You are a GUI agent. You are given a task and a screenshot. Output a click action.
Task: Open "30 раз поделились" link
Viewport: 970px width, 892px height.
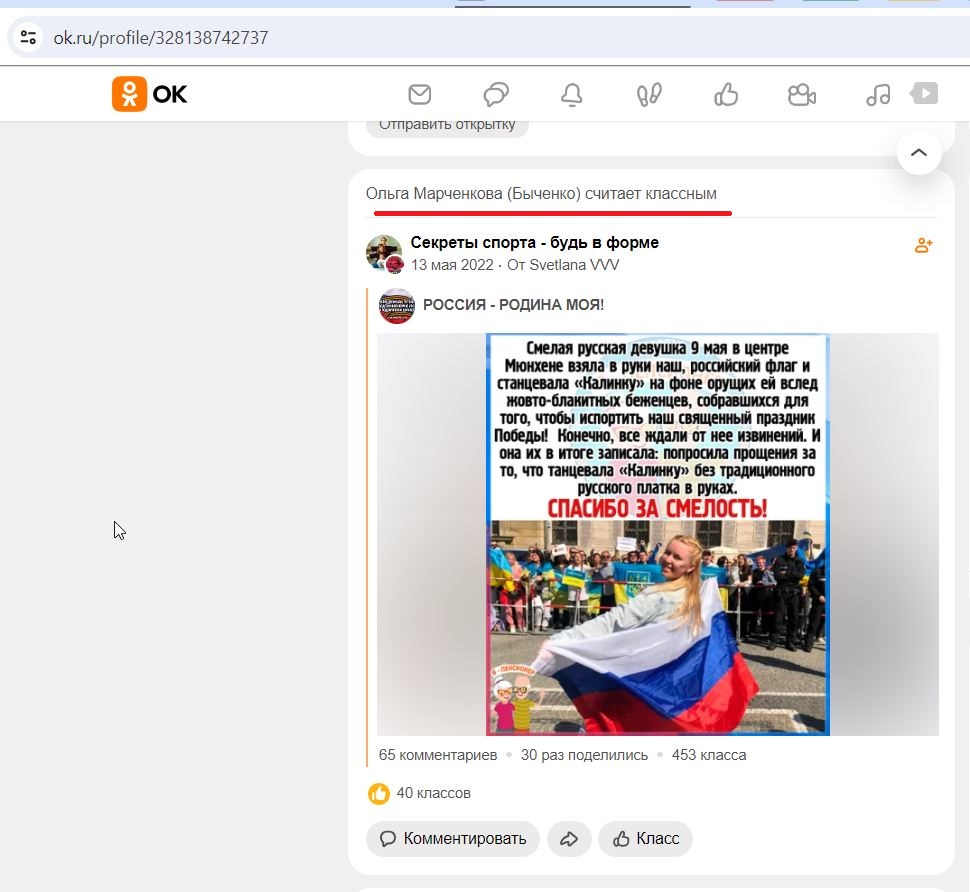click(x=584, y=755)
